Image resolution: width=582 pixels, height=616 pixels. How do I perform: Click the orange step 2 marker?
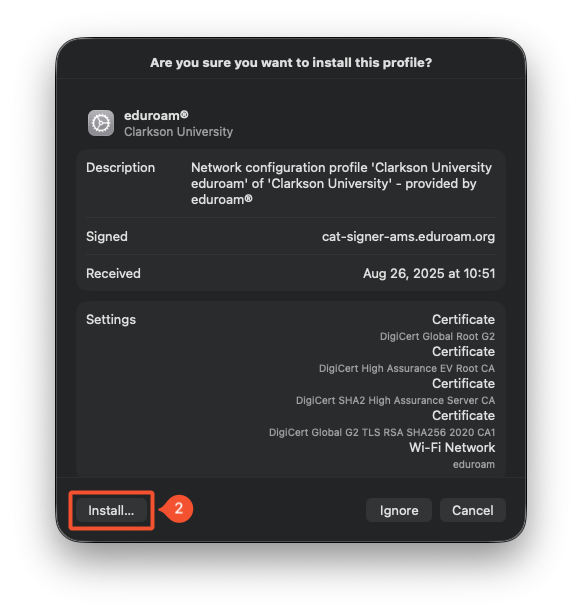click(177, 509)
